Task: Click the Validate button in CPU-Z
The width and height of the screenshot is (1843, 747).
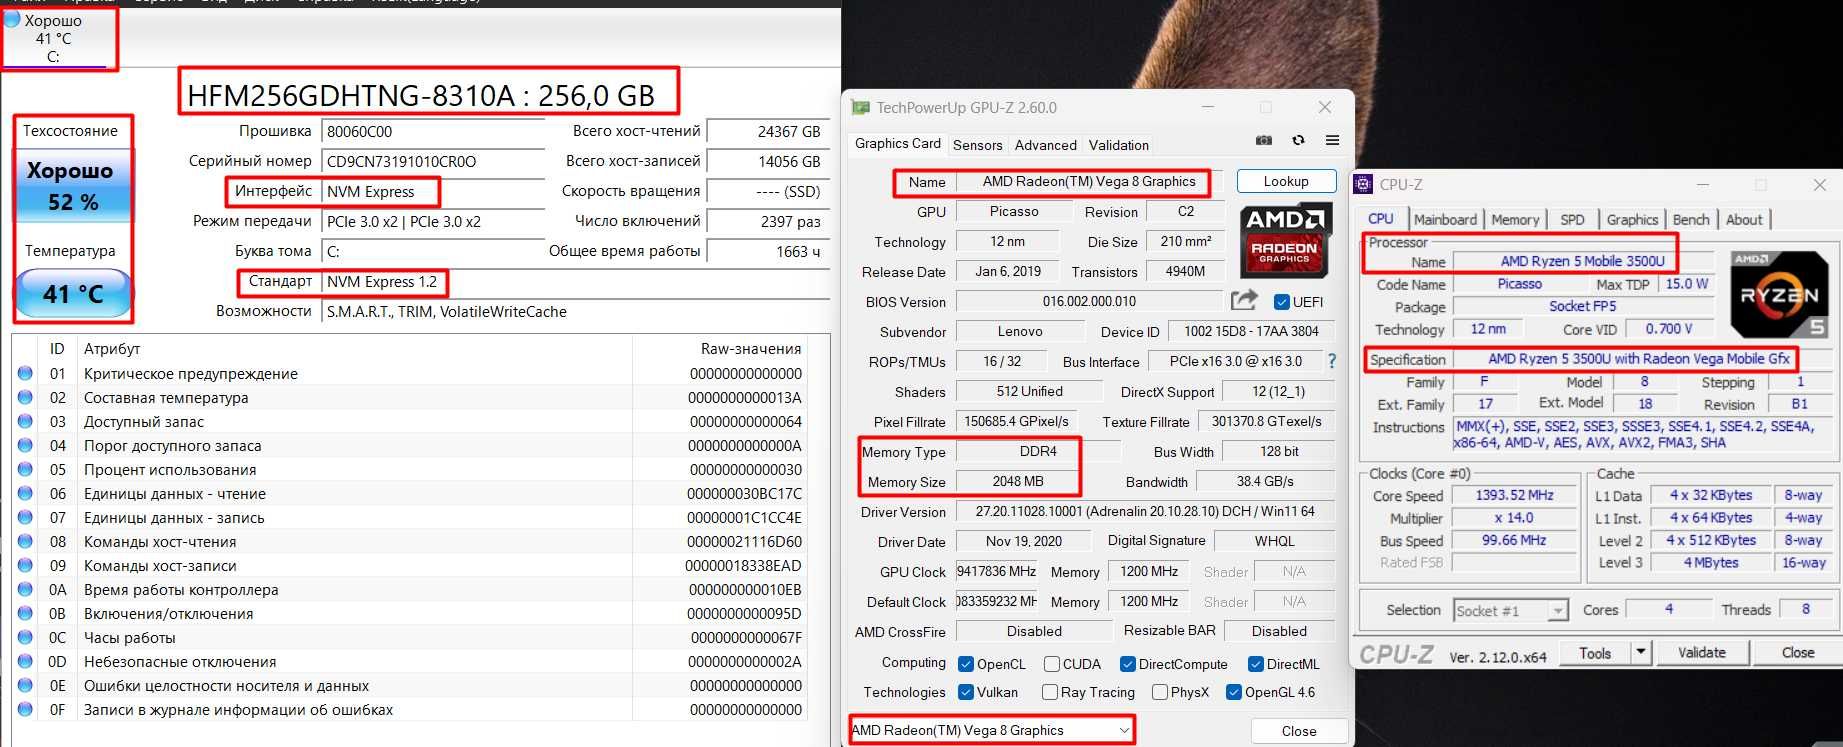Action: 1701,652
